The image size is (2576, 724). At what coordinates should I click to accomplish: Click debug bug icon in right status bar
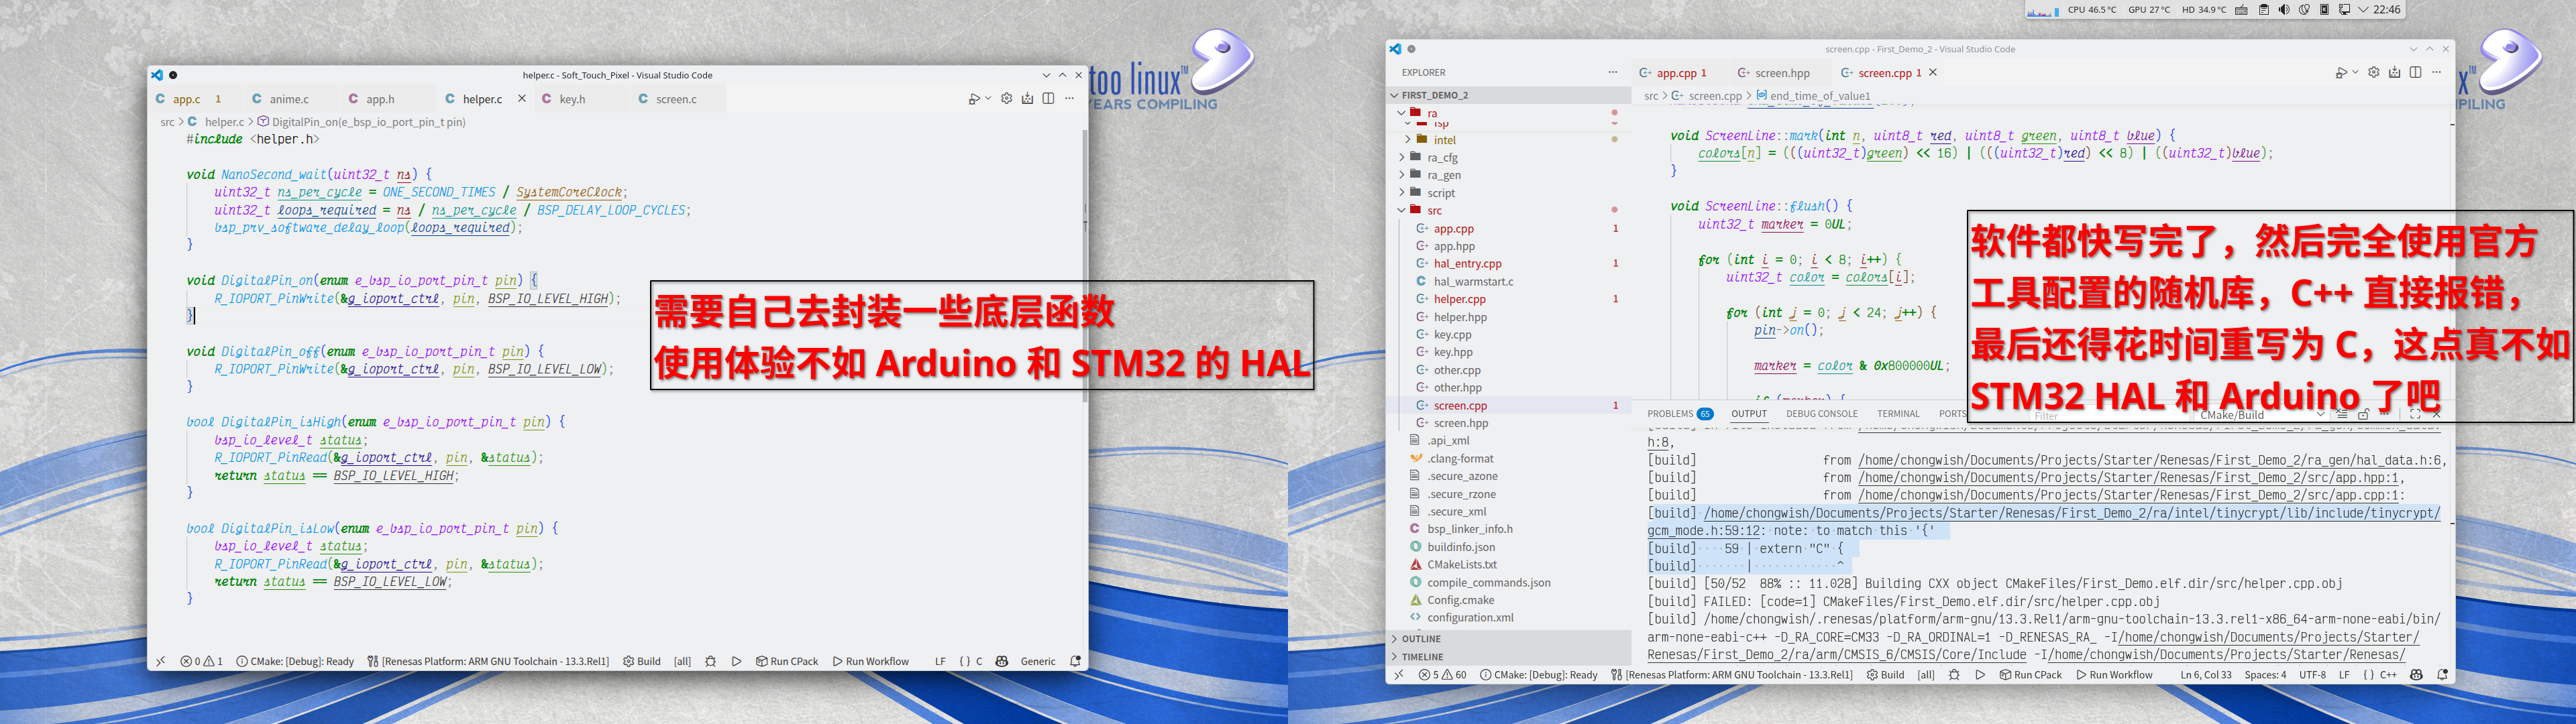point(1954,675)
